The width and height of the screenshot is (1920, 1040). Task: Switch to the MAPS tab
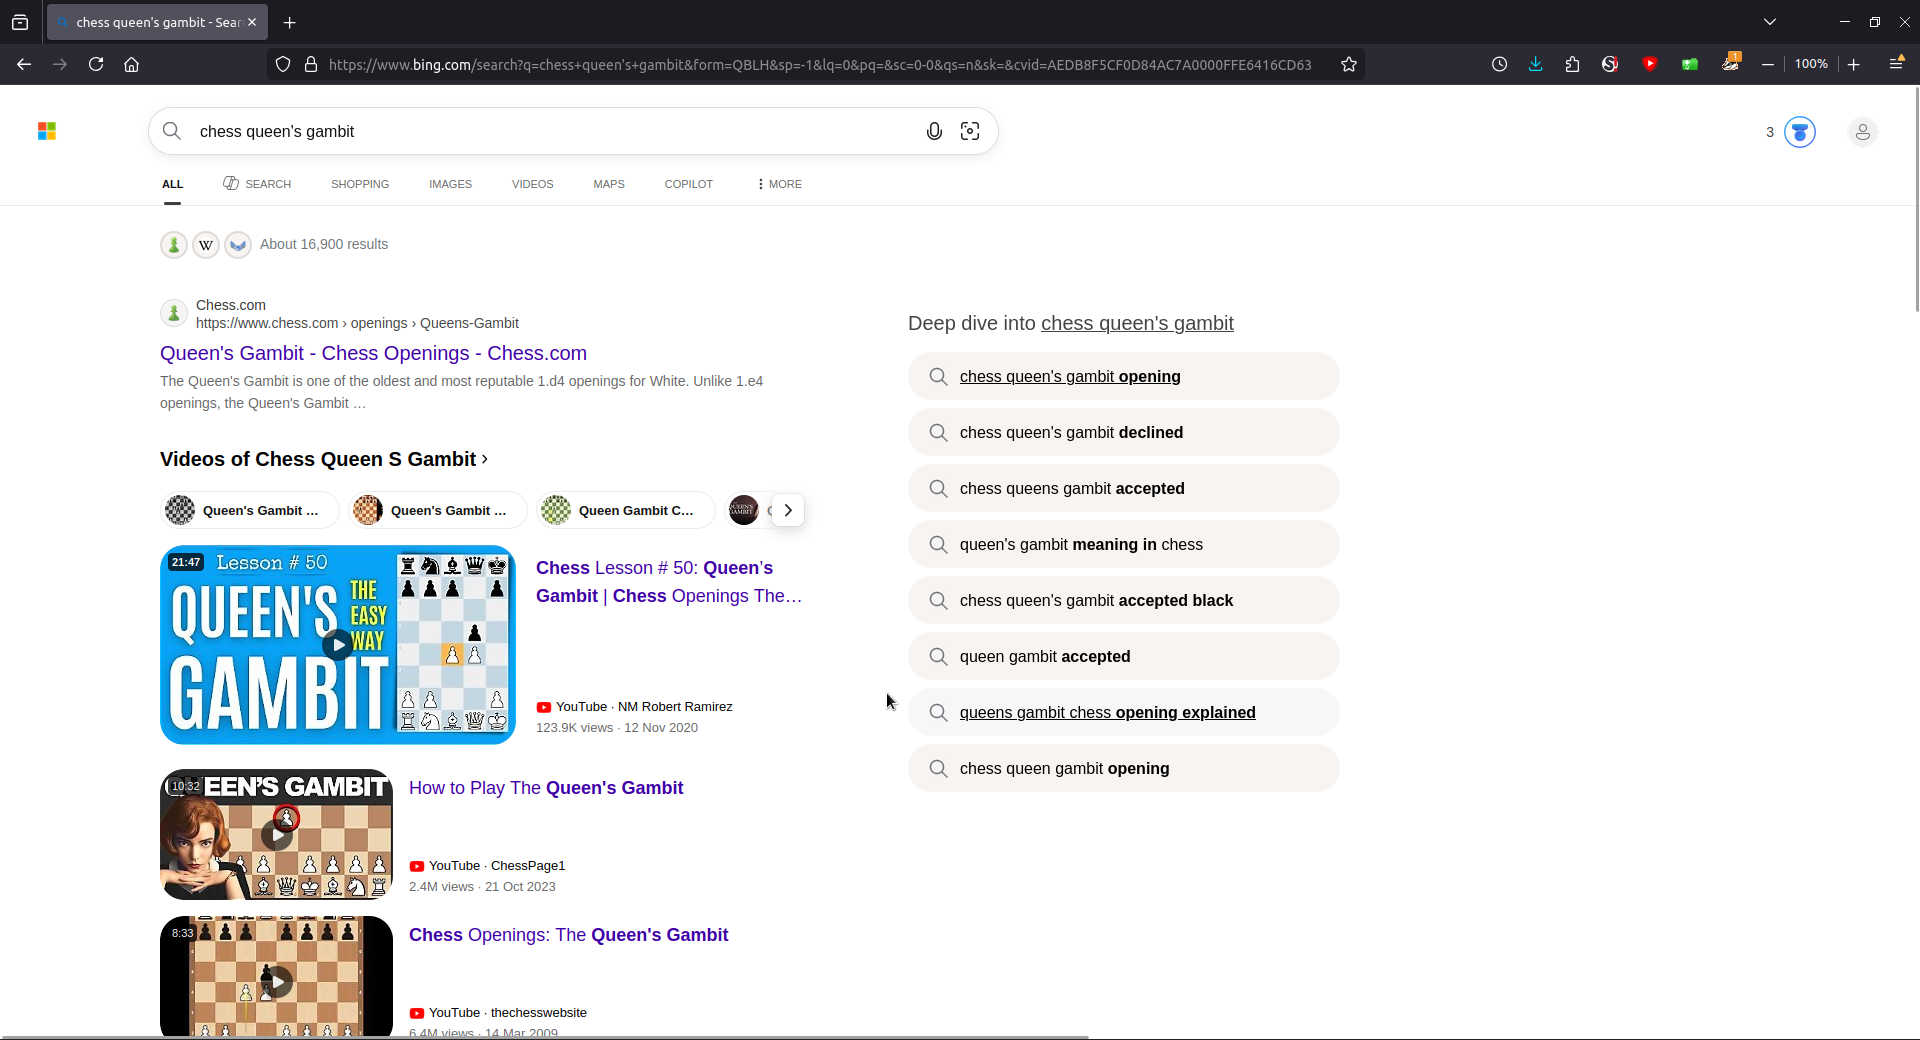609,184
